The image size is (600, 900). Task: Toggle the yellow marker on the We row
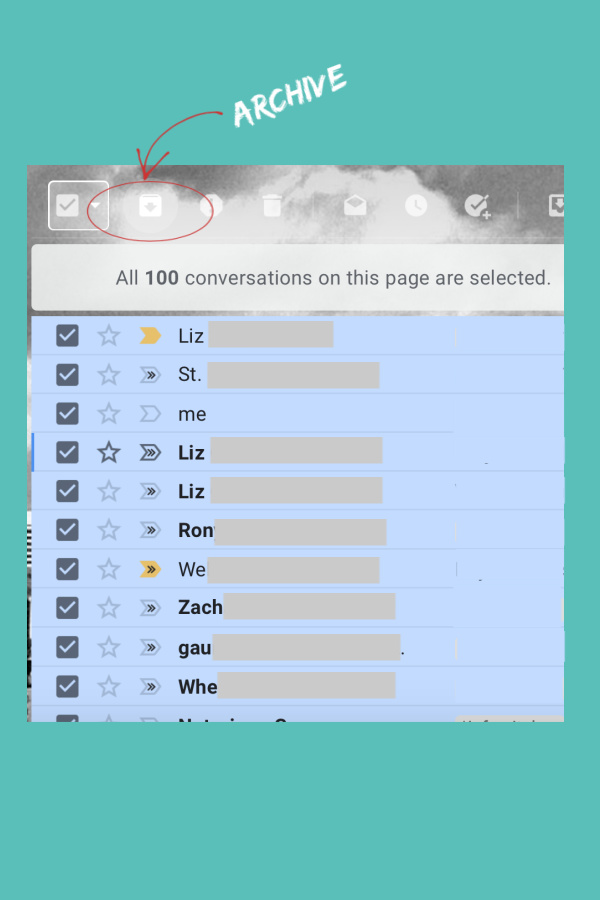[150, 569]
